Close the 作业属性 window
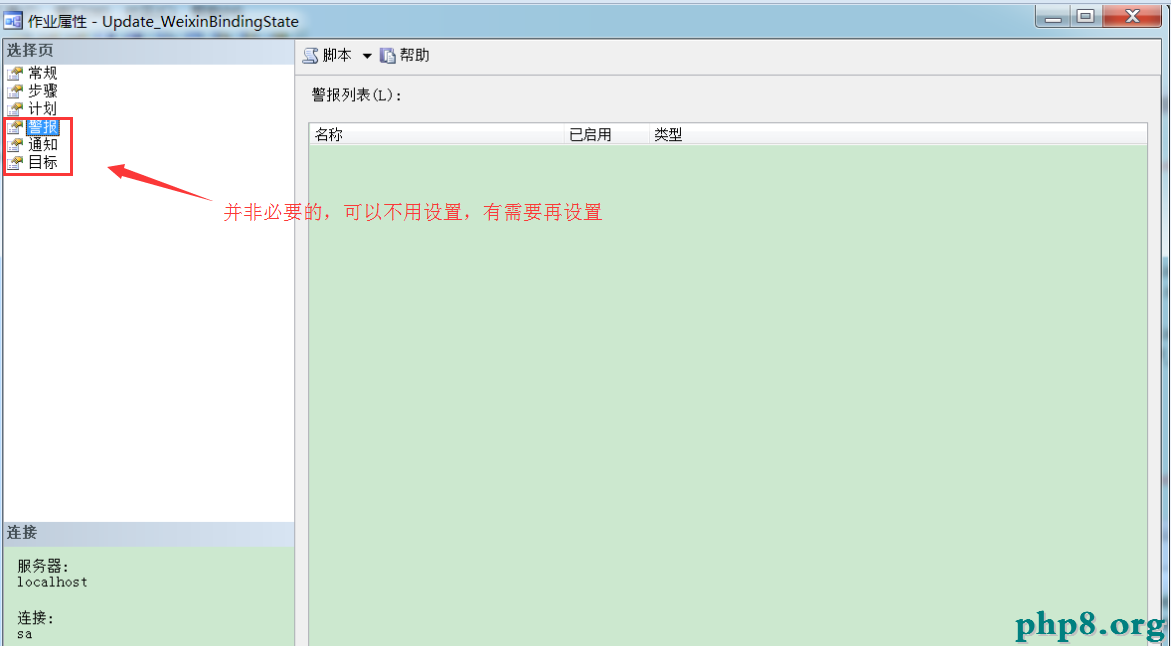This screenshot has height=646, width=1171. coord(1132,17)
